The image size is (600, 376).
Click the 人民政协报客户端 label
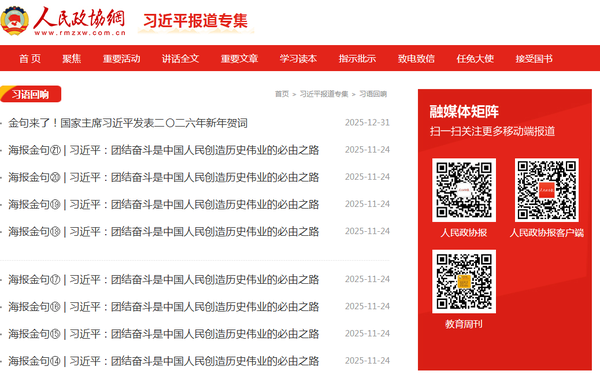coord(546,233)
